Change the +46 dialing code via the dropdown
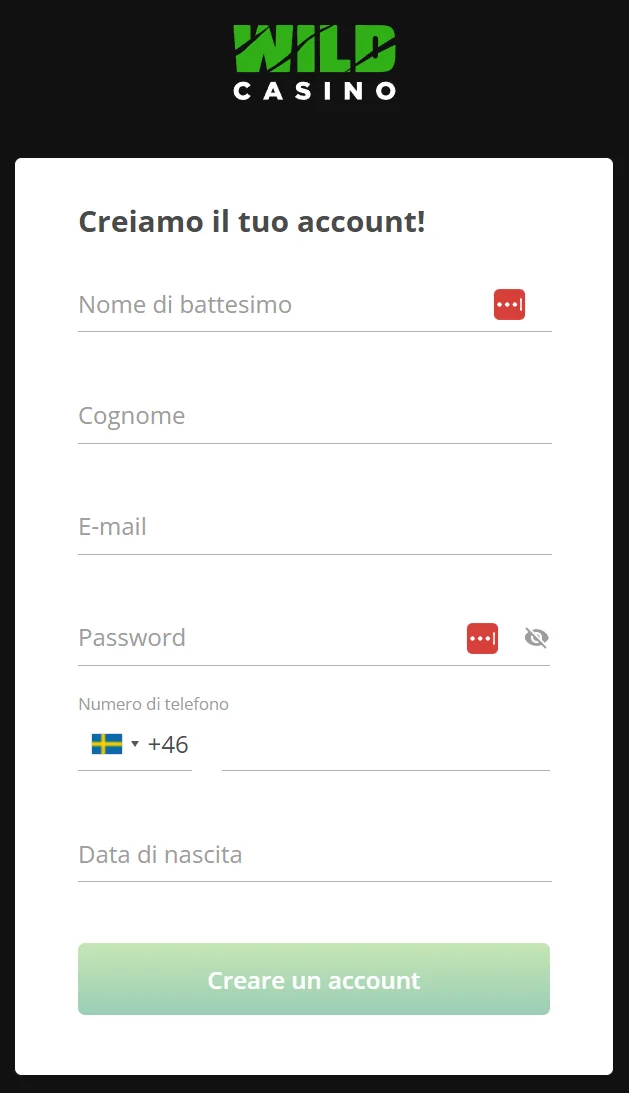Image resolution: width=629 pixels, height=1093 pixels. pyautogui.click(x=135, y=744)
